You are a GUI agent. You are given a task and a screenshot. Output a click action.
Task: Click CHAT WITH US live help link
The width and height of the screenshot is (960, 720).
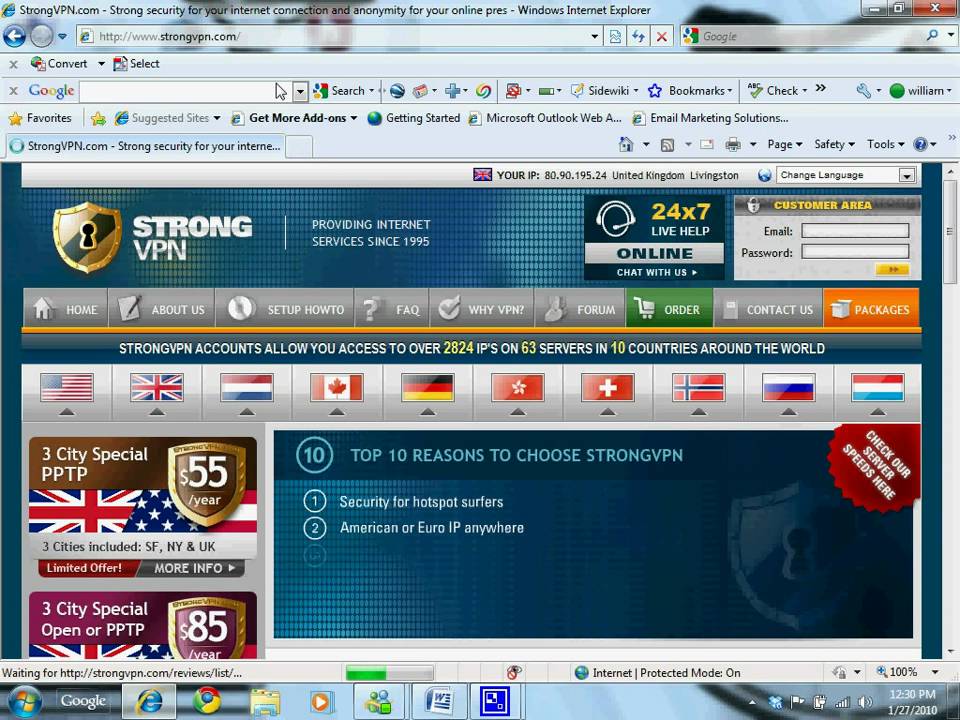tap(656, 272)
